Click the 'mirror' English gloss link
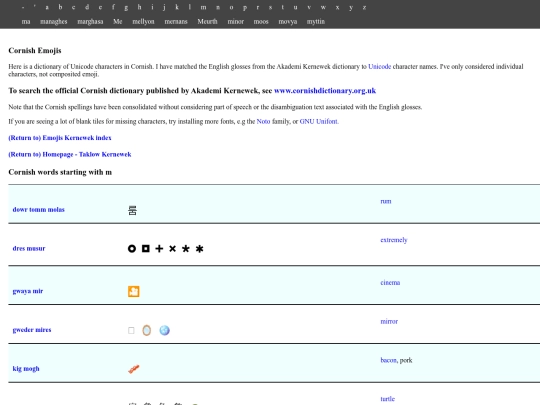Screen dimensions: 540x405 389,321
